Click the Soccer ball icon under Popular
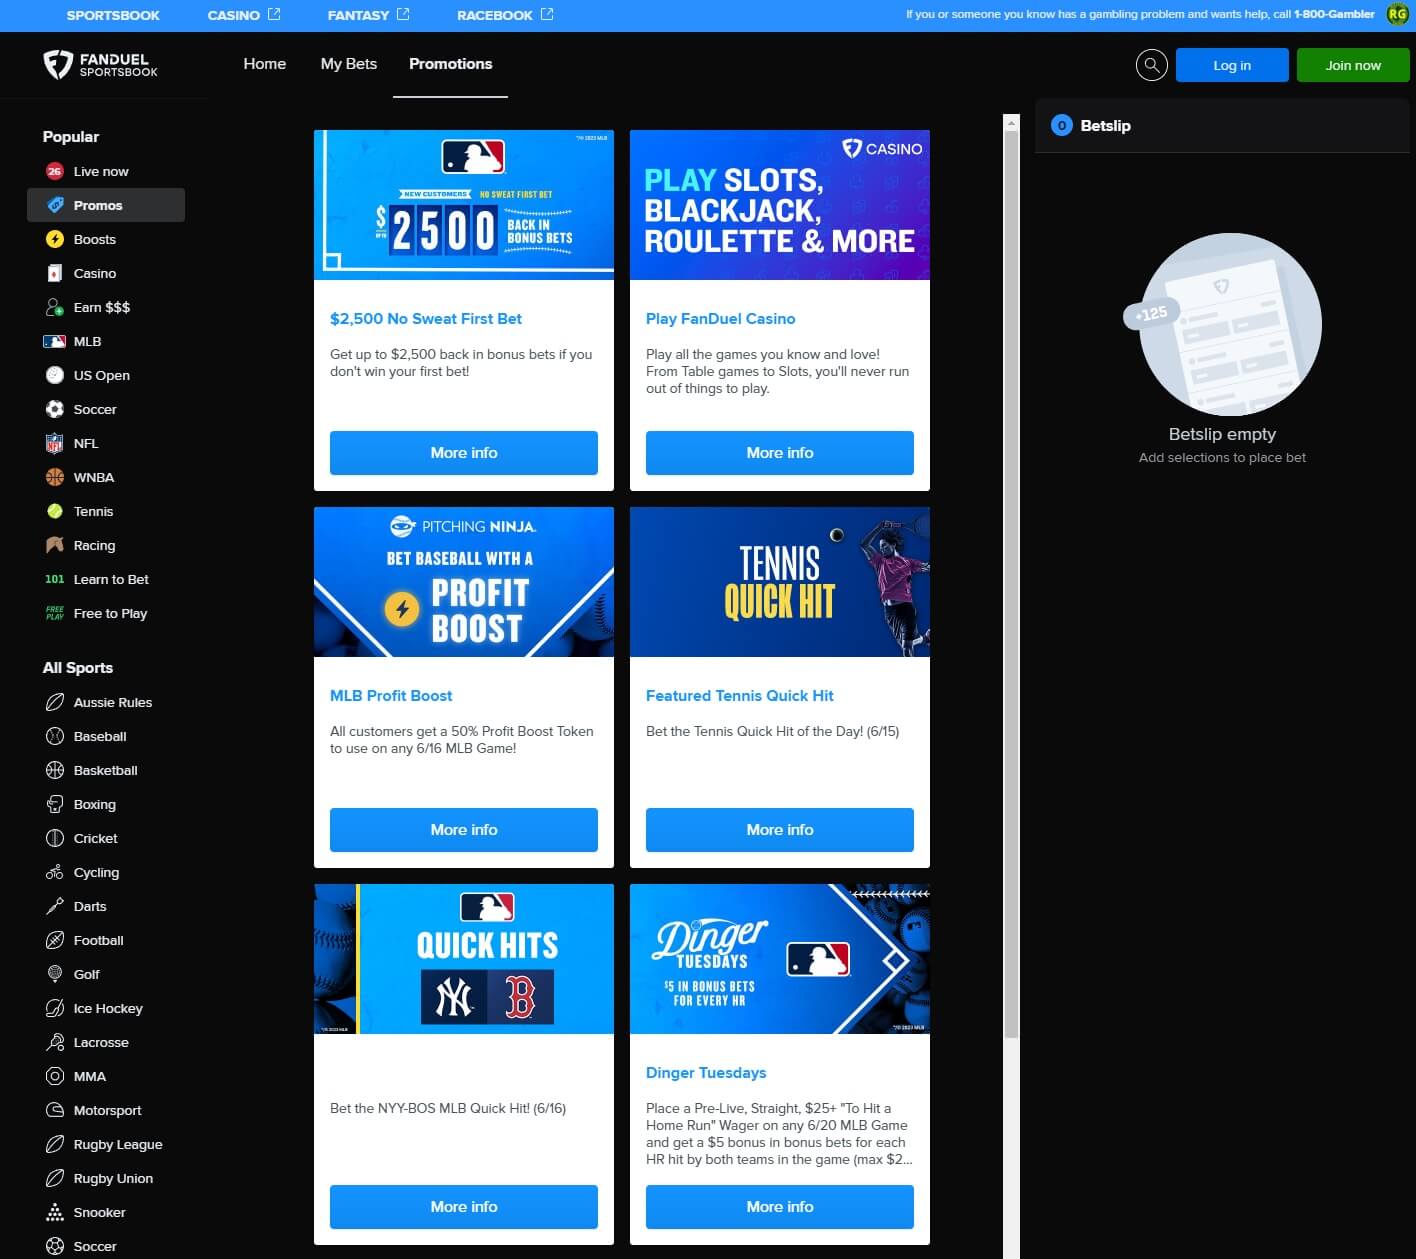 coord(55,409)
